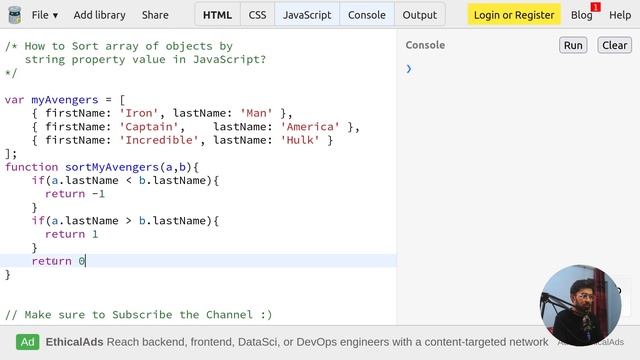Screen dimensions: 640x360
Task: Click the 'return -1' code line
Action: [75, 193]
